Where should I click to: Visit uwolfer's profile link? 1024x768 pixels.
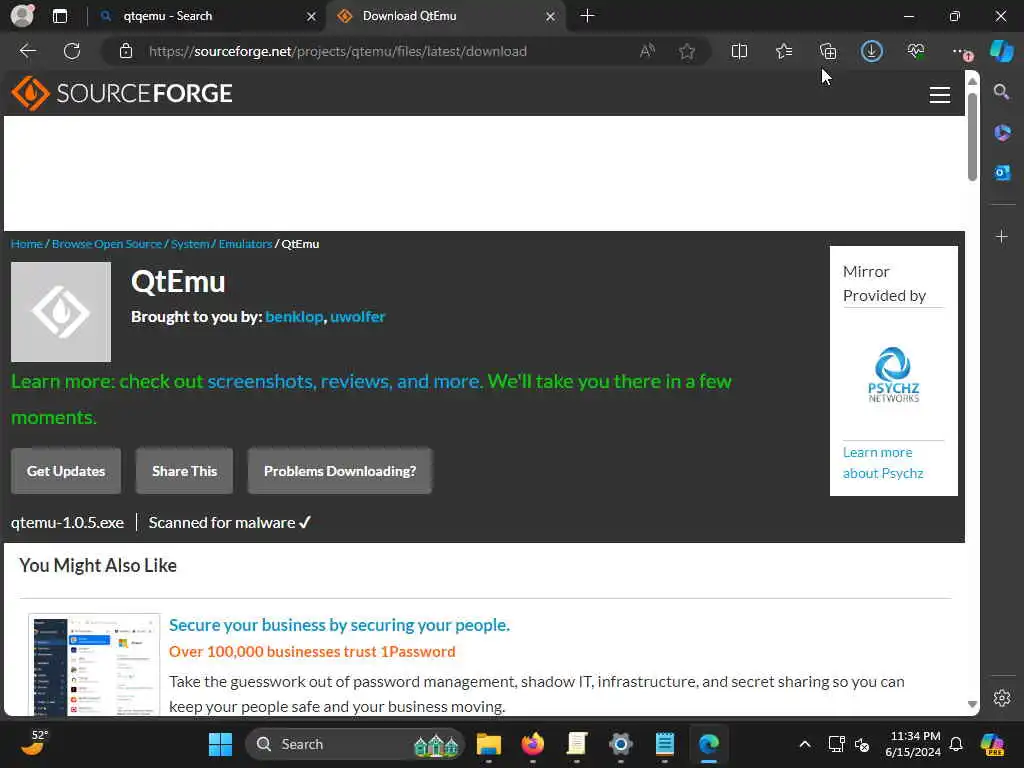pyautogui.click(x=358, y=317)
